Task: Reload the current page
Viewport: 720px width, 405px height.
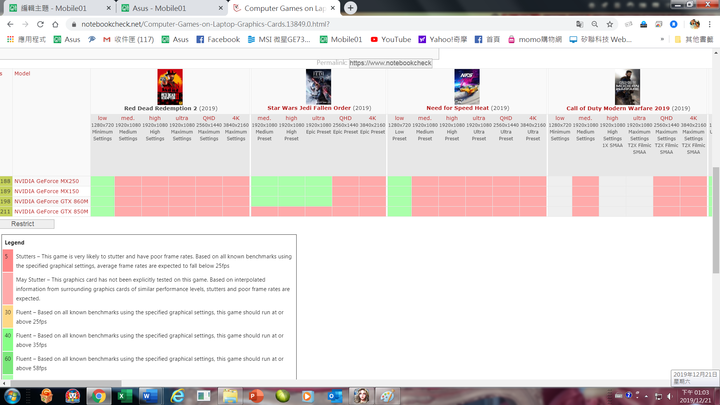Action: 40,24
